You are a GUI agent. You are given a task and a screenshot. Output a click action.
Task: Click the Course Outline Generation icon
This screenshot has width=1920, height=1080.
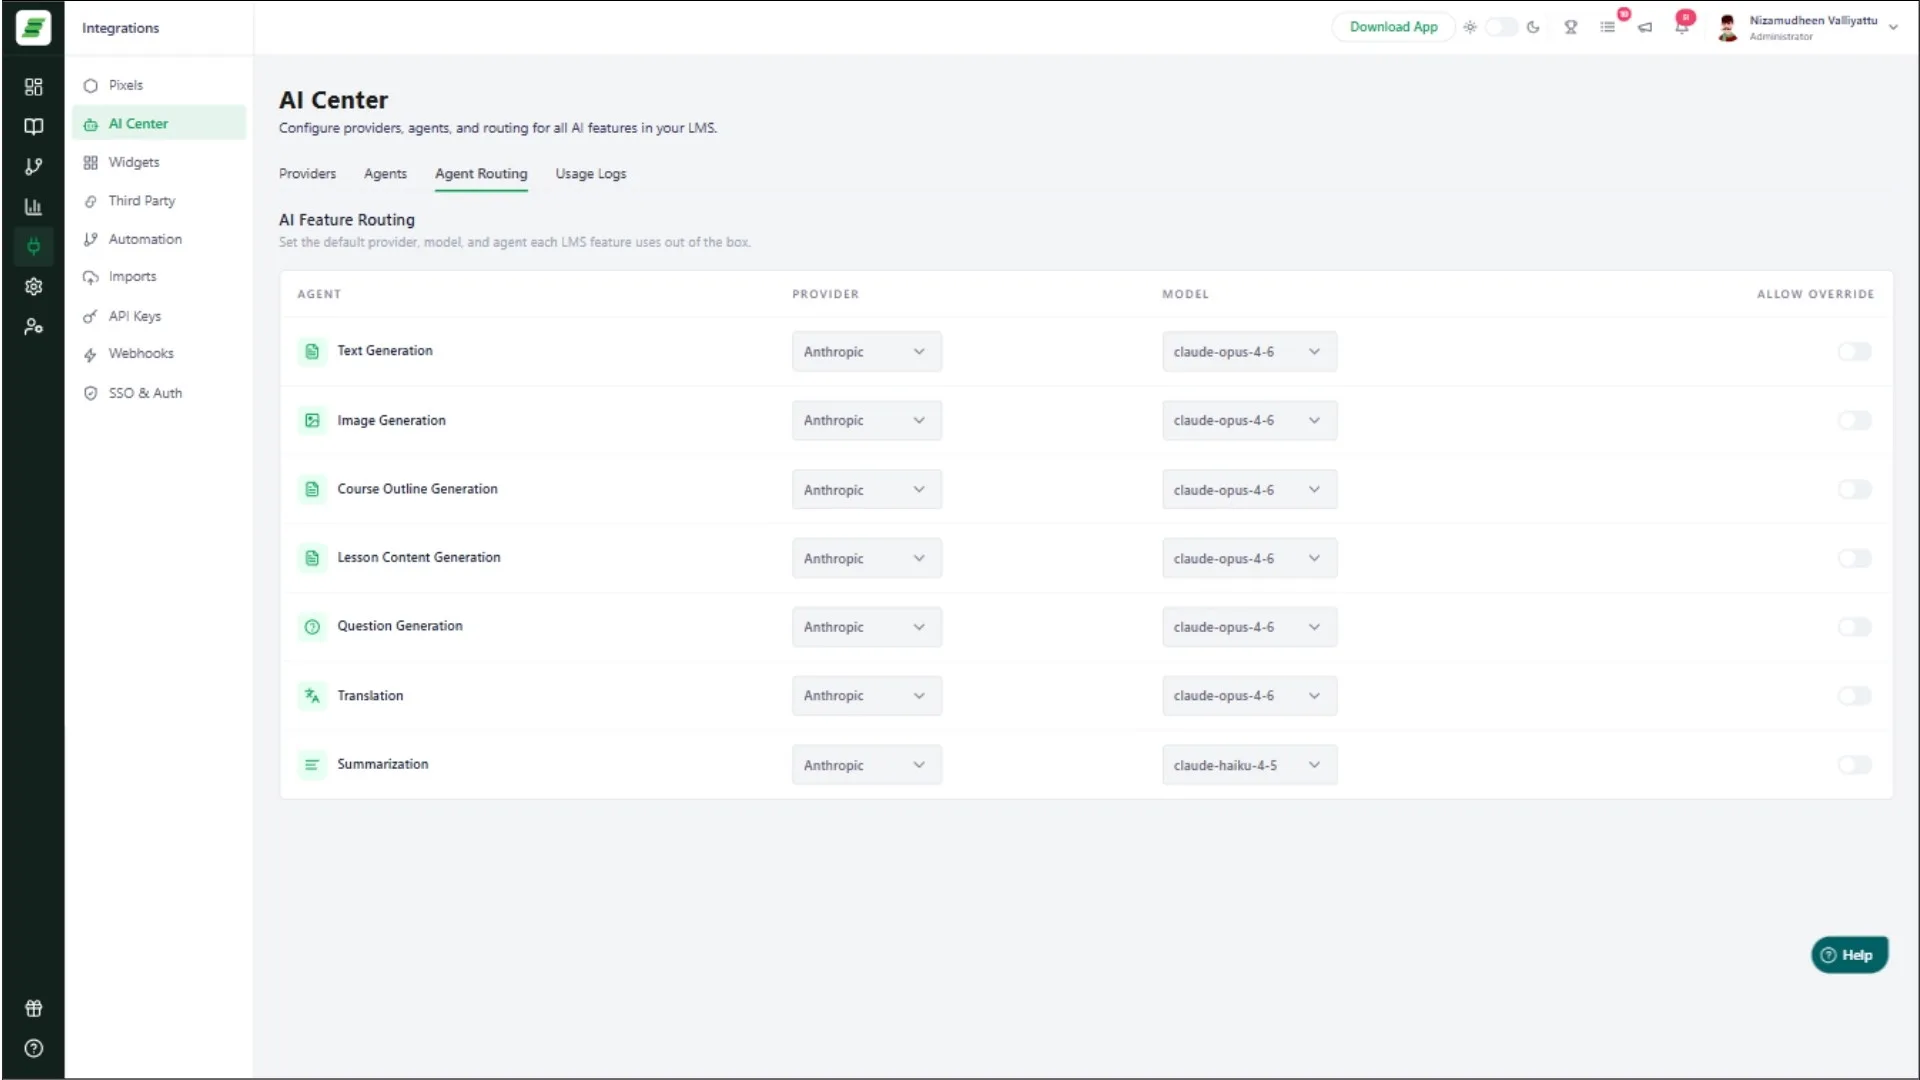[312, 490]
